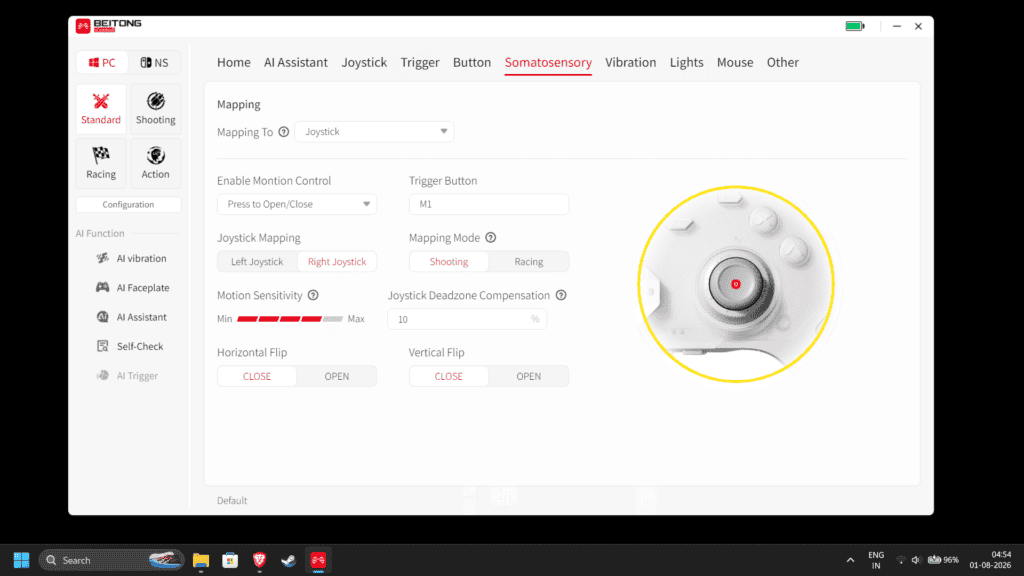1024x576 pixels.
Task: Switch to PC platform mode
Action: point(102,63)
